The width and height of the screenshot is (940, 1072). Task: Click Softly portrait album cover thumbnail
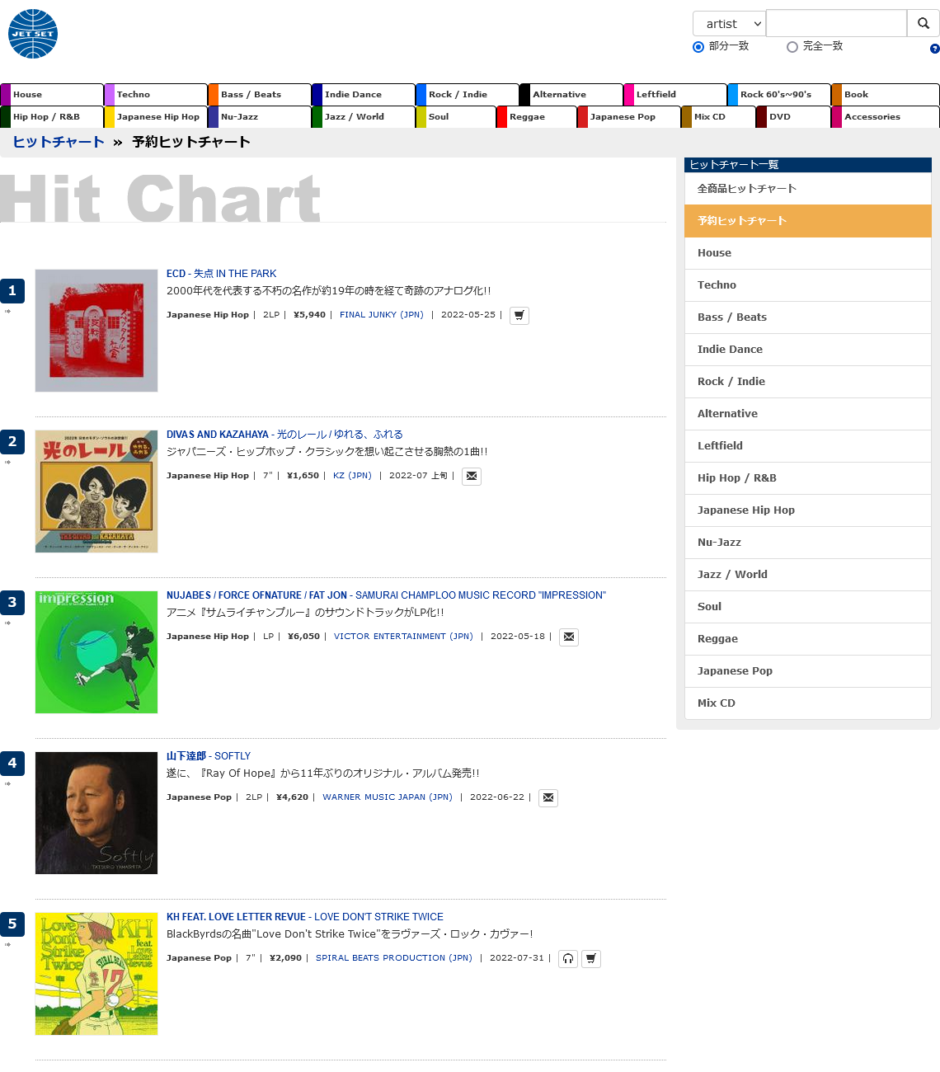[96, 813]
